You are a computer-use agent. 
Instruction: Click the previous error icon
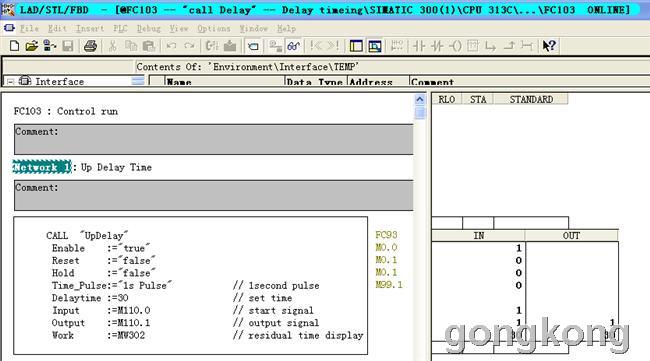tap(315, 46)
